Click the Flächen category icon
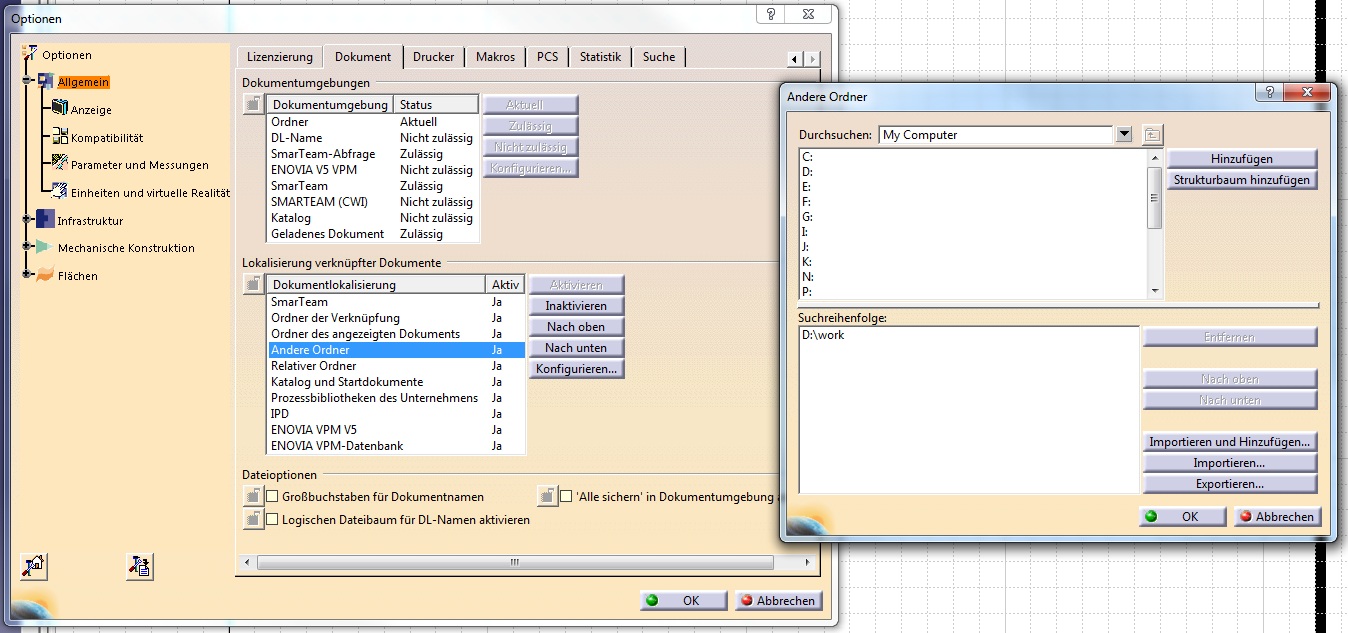 point(45,275)
